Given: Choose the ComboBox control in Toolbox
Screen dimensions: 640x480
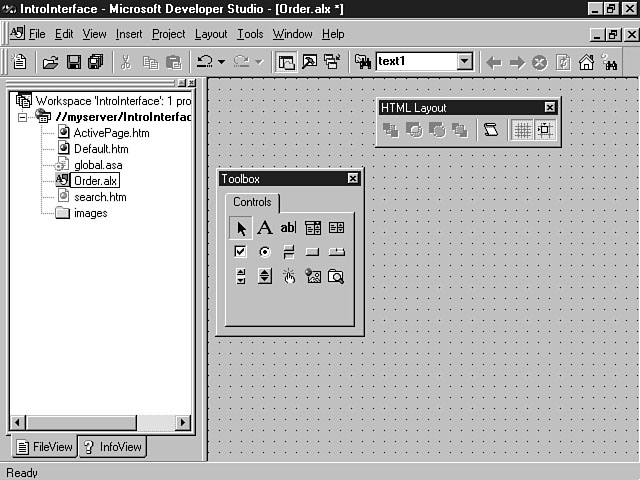Looking at the screenshot, I should [x=313, y=228].
